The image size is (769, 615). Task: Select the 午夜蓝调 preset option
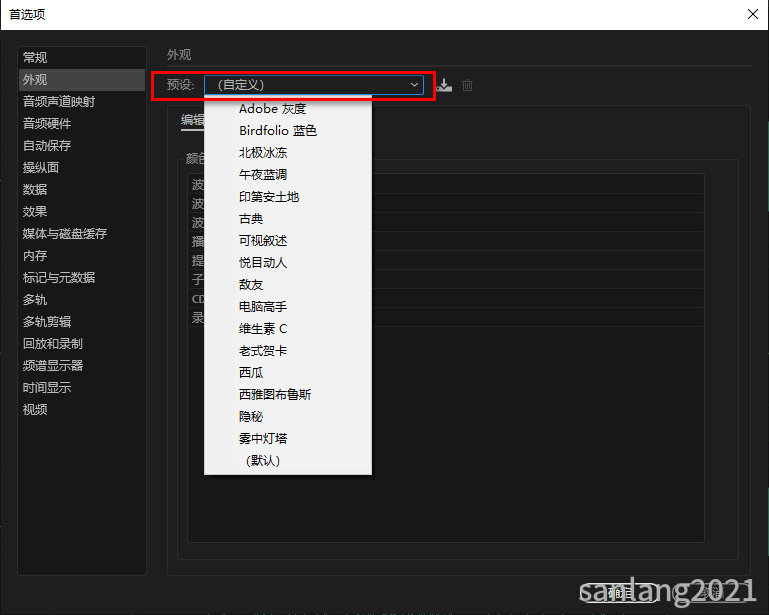tap(288, 175)
